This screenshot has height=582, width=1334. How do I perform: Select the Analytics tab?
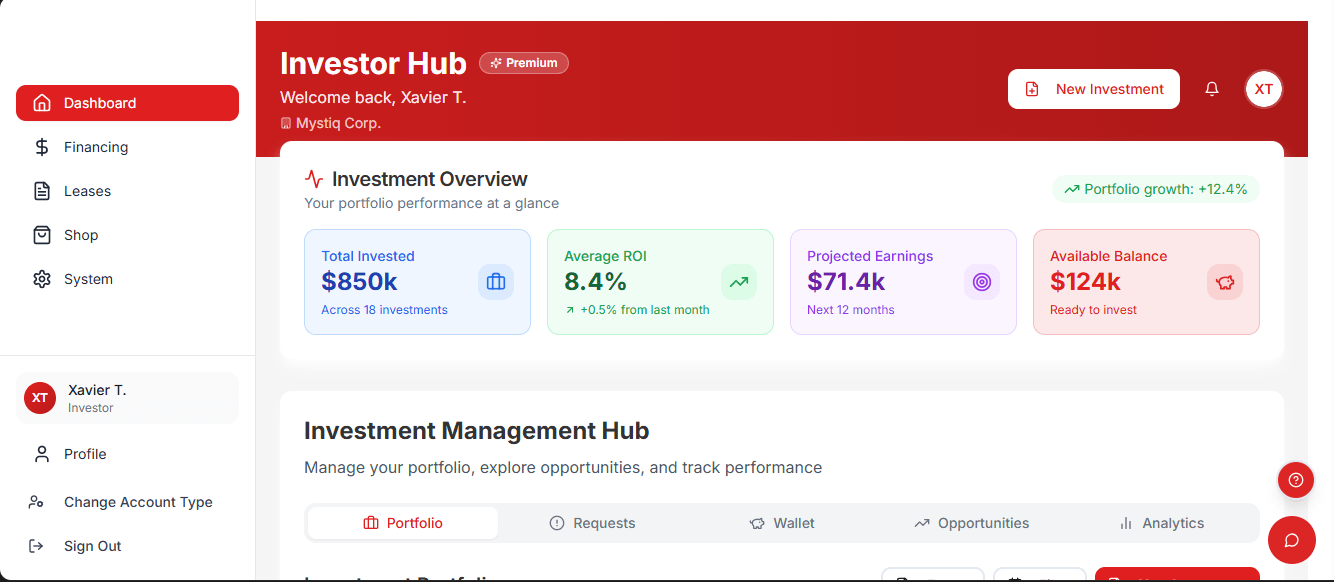coord(1161,523)
